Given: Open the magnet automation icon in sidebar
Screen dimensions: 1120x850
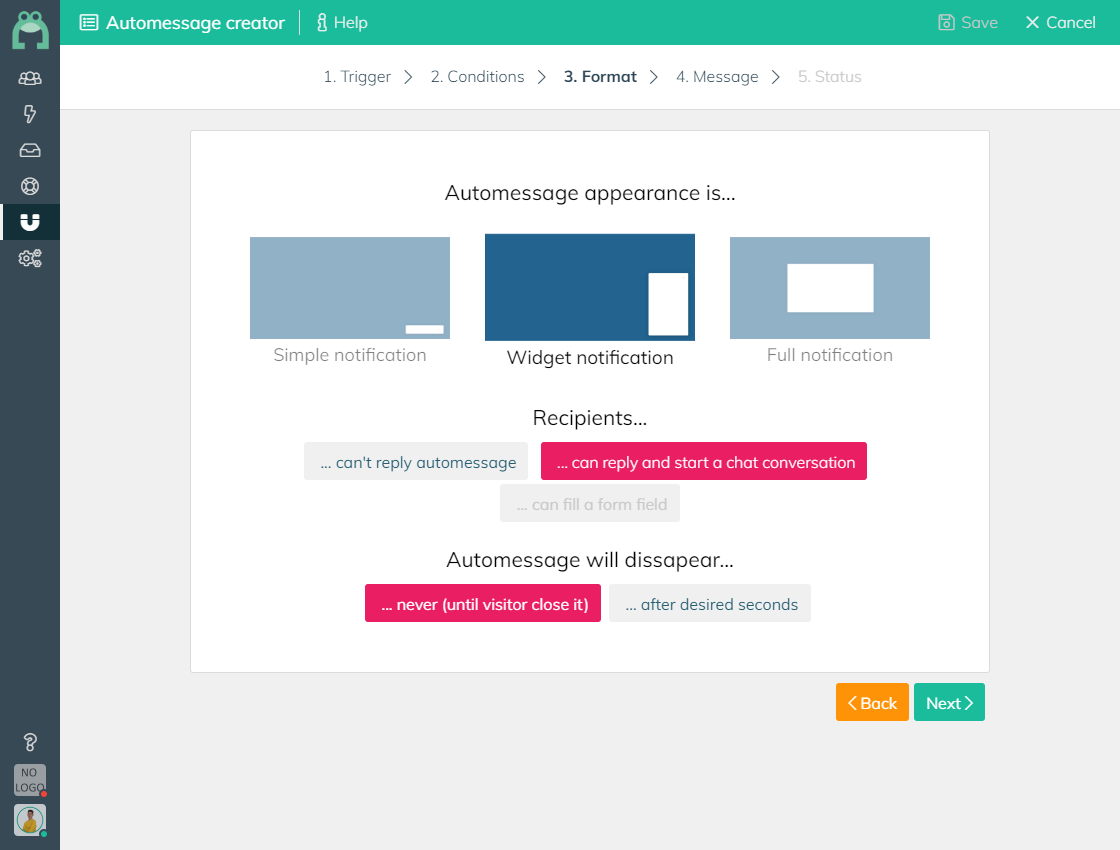Looking at the screenshot, I should [30, 222].
